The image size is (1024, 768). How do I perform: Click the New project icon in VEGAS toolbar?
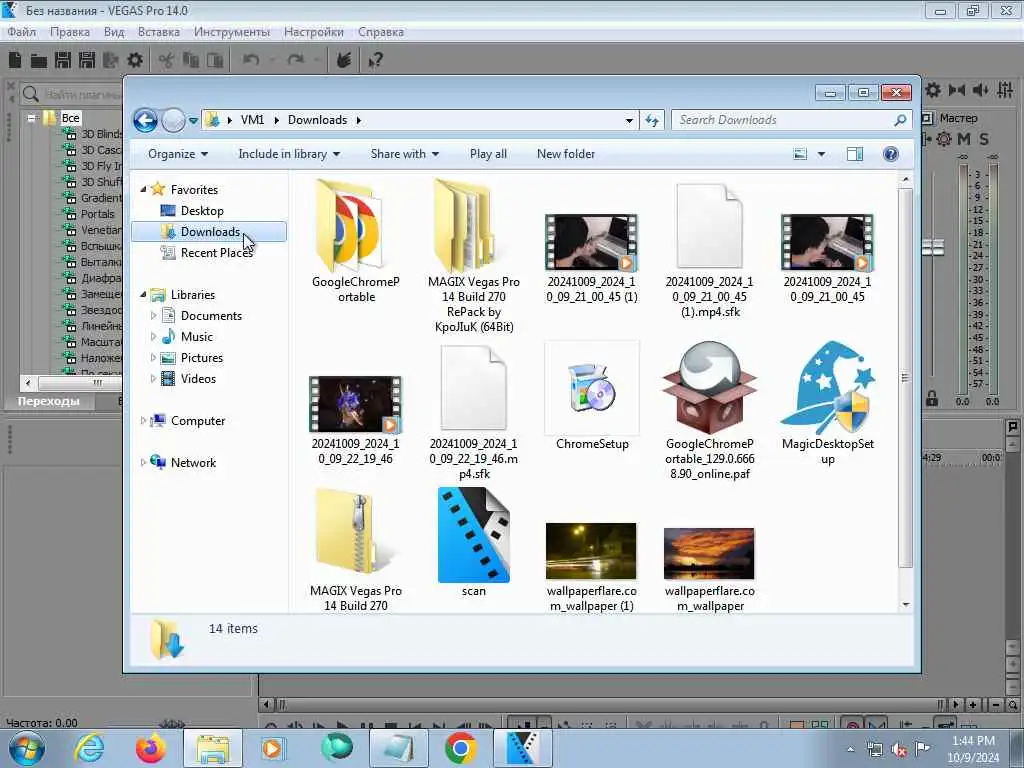[x=15, y=61]
